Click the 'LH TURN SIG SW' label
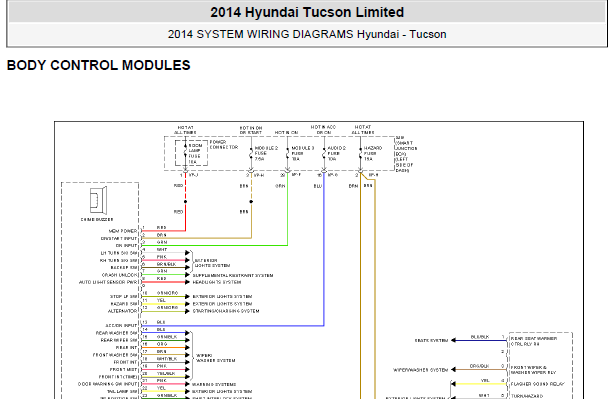The width and height of the screenshot is (608, 399). 119,253
